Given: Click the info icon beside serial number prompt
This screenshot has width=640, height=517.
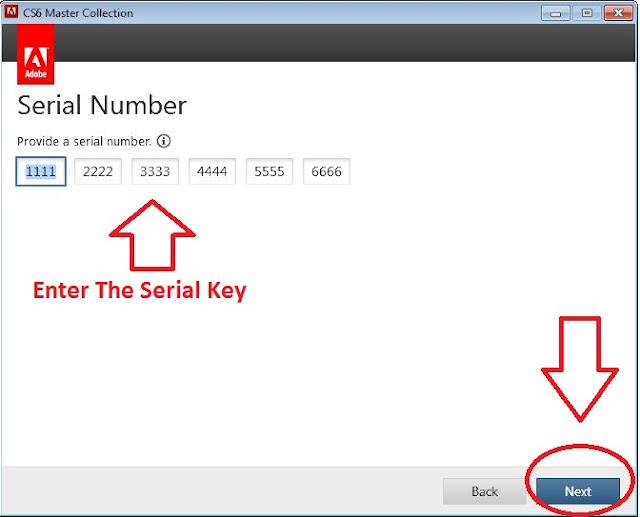Looking at the screenshot, I should click(x=164, y=141).
